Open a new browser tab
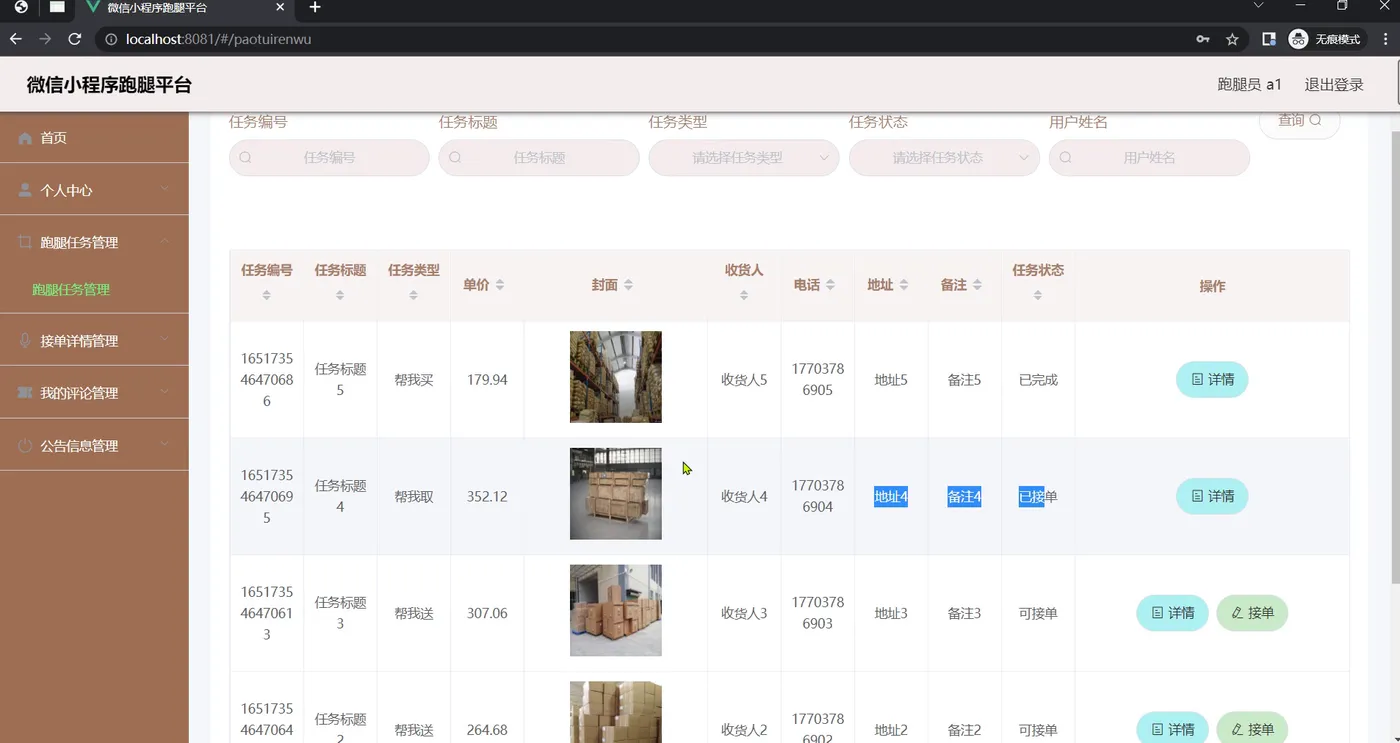The height and width of the screenshot is (743, 1400). tap(315, 8)
